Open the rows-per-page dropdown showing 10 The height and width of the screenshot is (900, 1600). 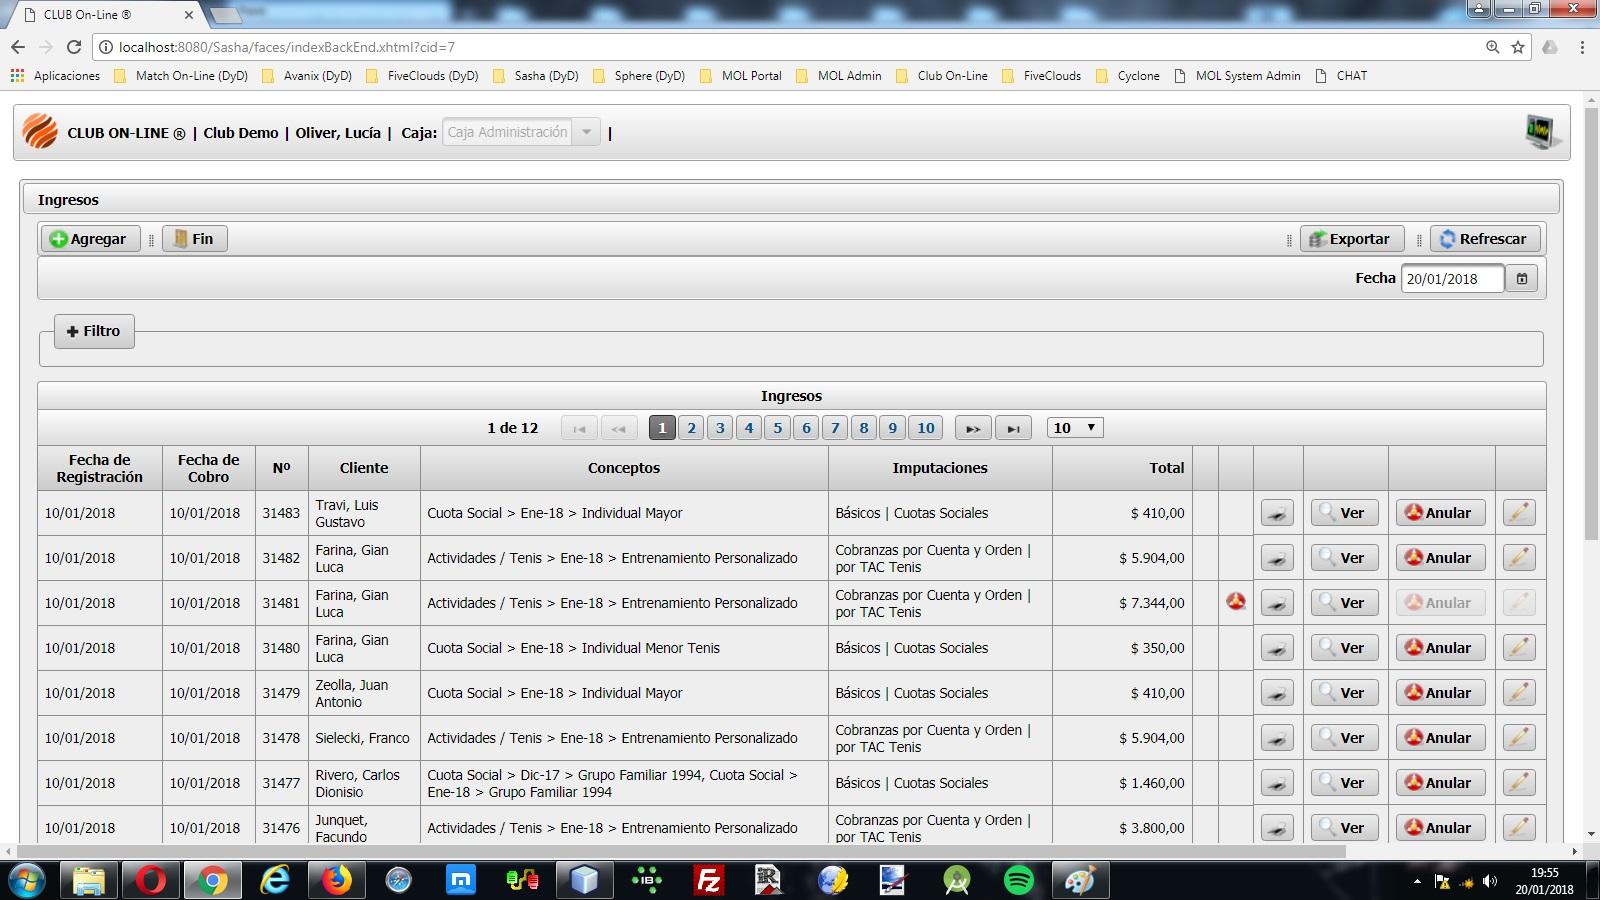pos(1075,428)
